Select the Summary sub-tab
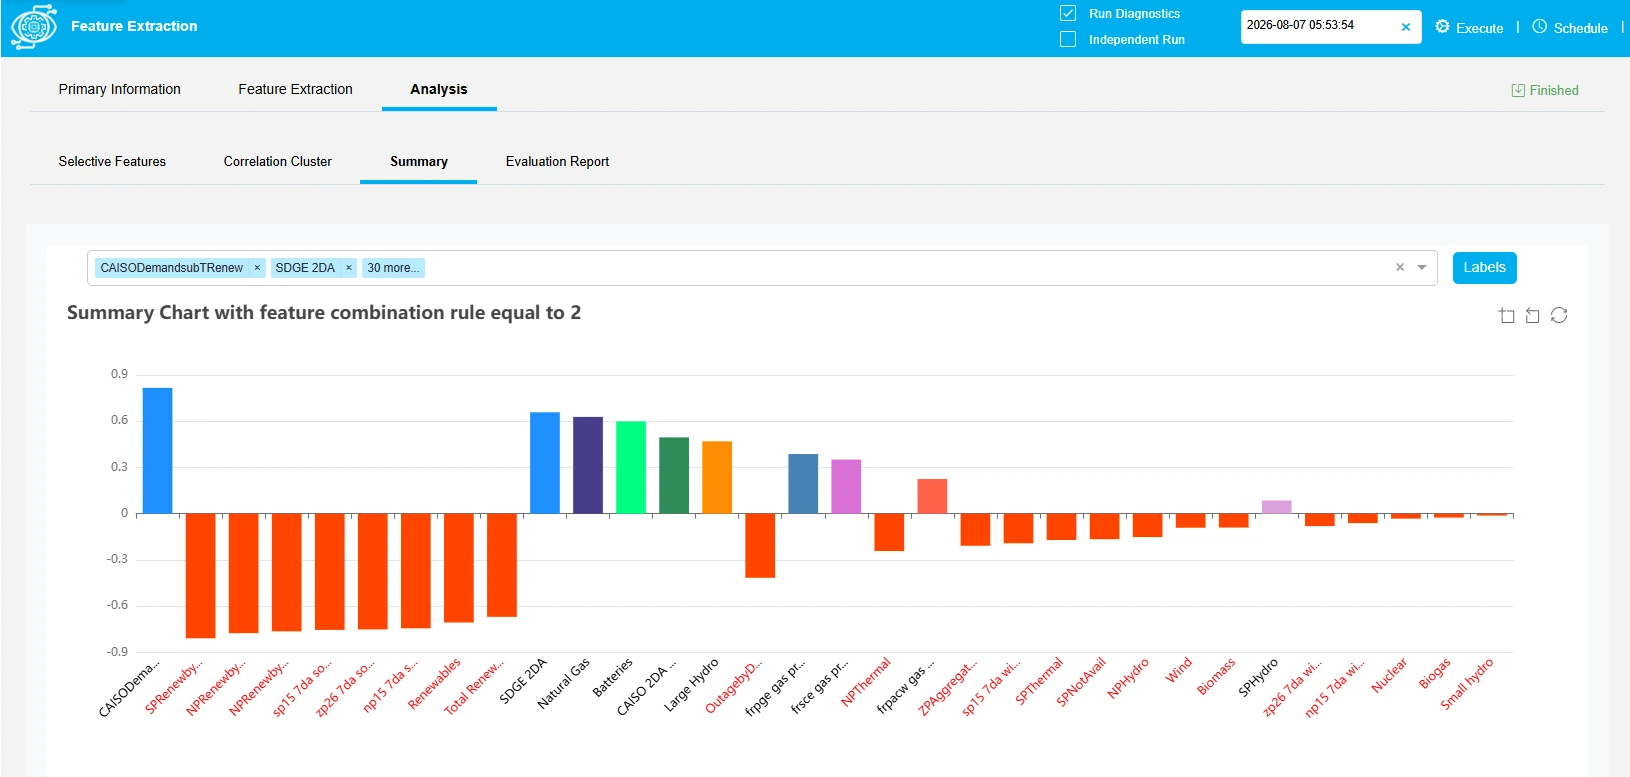Viewport: 1630px width, 777px height. [x=419, y=161]
